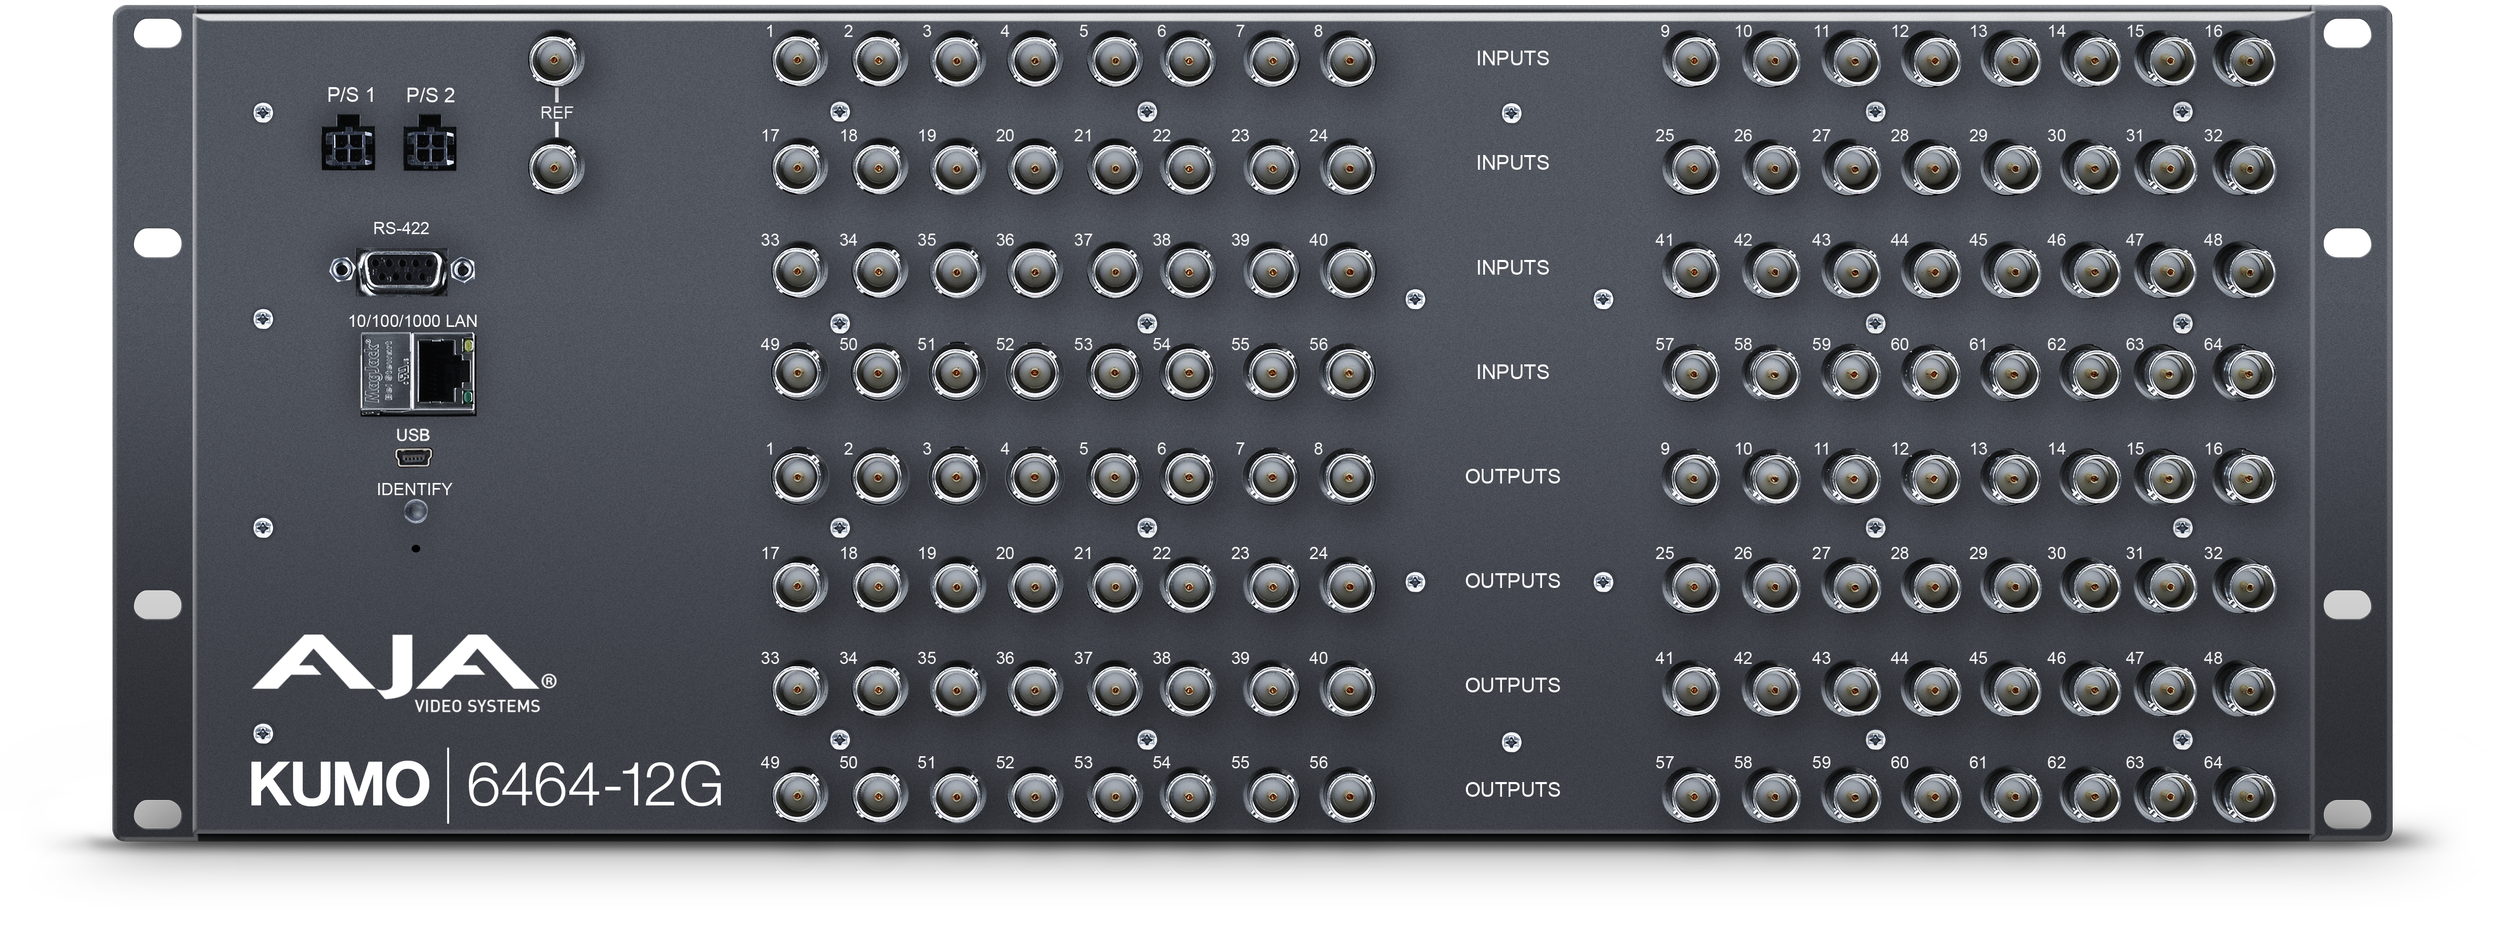Select the upper REF BNC connector

(x=556, y=61)
